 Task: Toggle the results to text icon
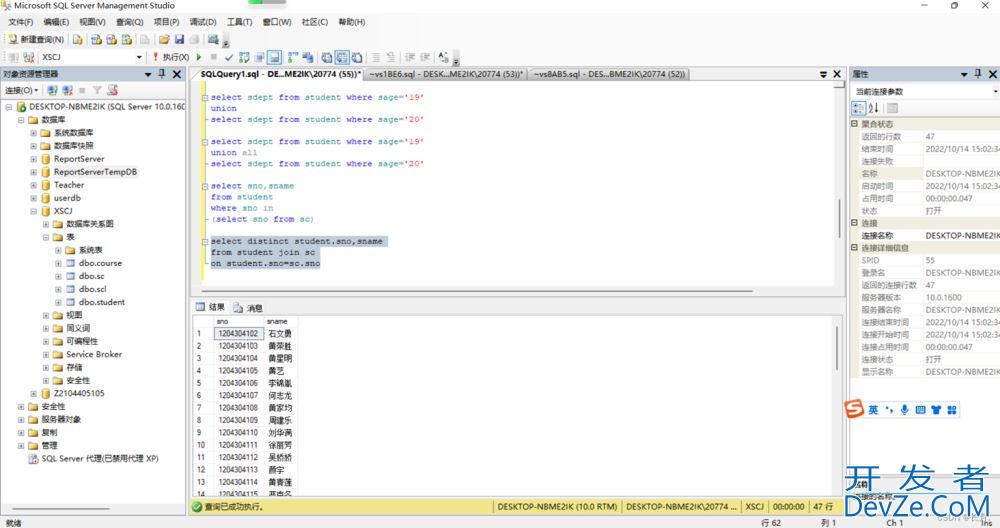tap(327, 57)
